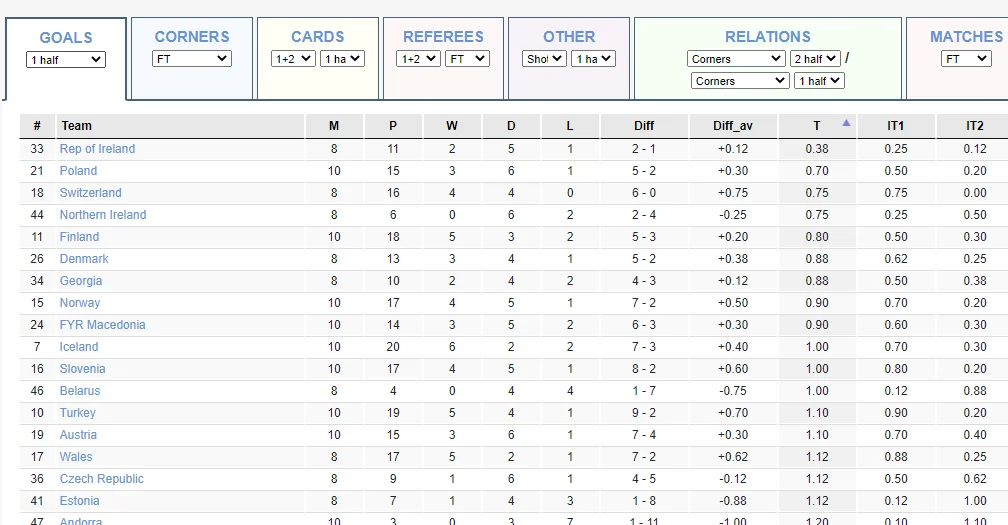Screen dimensions: 1008x525
Task: Open the MATCHES FT dropdown
Action: point(967,59)
